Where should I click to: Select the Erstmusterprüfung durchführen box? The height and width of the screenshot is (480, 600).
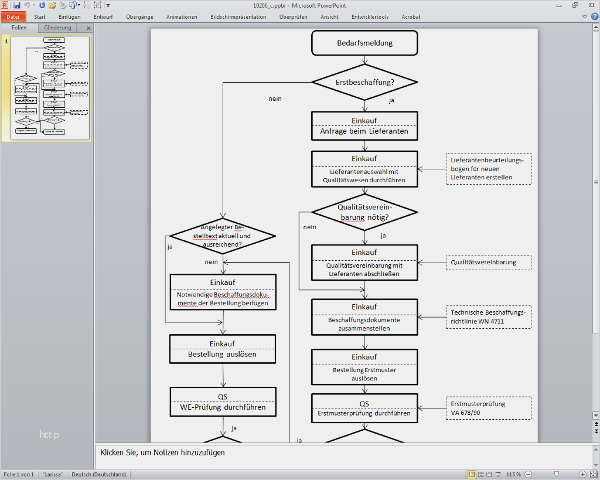point(364,408)
